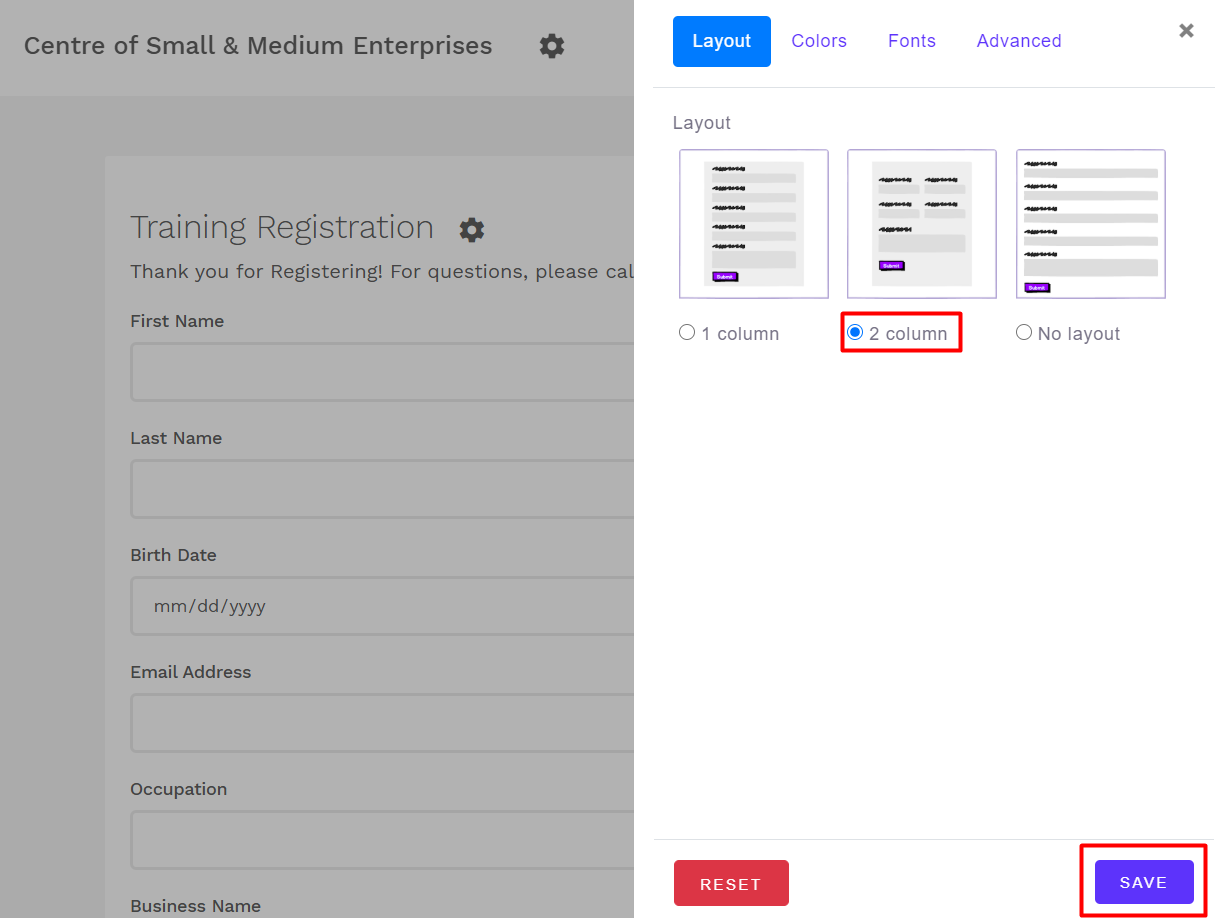Choose the No layout radio option
Screen dimensions: 1222x918
click(1024, 333)
